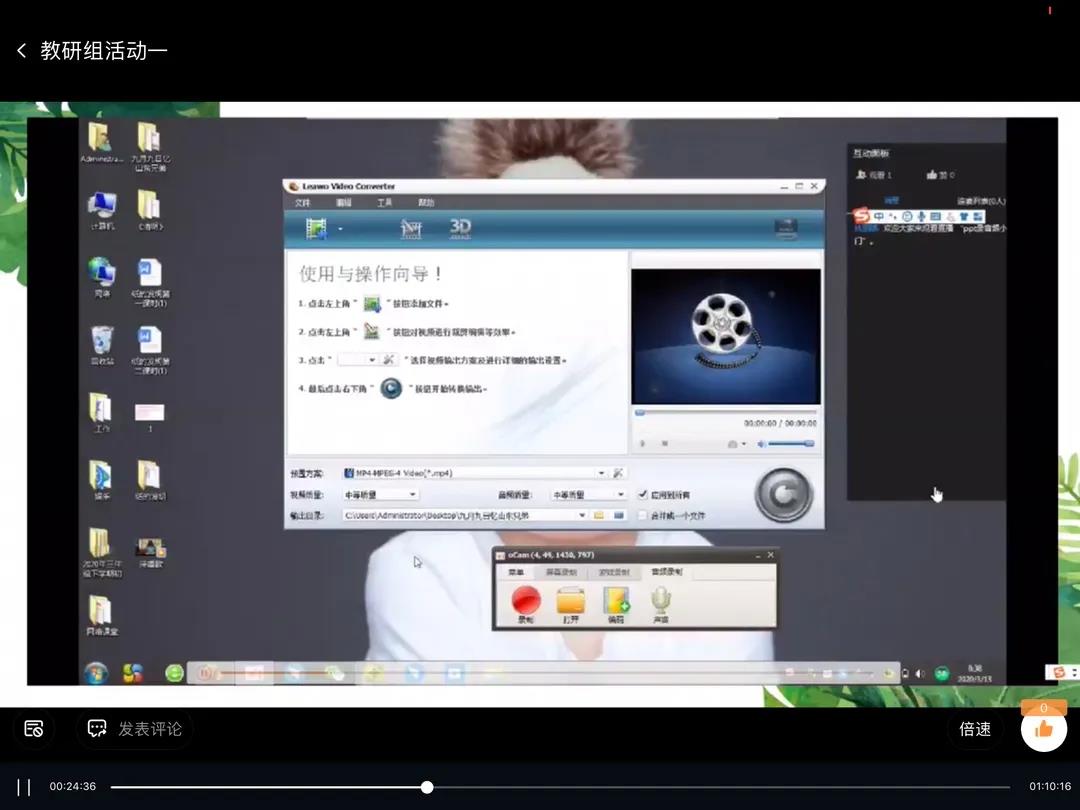The width and height of the screenshot is (1080, 810).
Task: Expand the 视频质量 quality dropdown
Action: click(412, 494)
